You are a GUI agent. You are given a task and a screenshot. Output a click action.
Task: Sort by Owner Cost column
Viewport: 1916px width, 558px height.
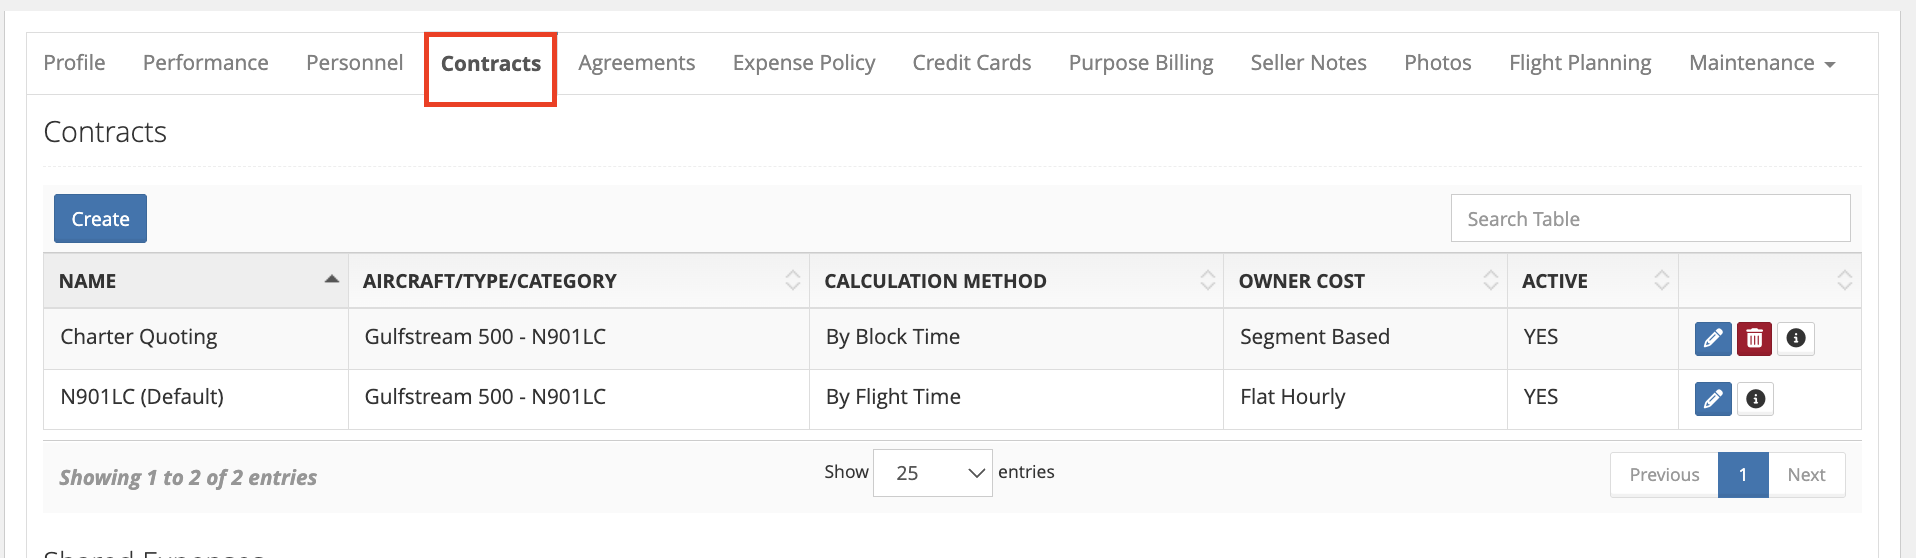1365,281
